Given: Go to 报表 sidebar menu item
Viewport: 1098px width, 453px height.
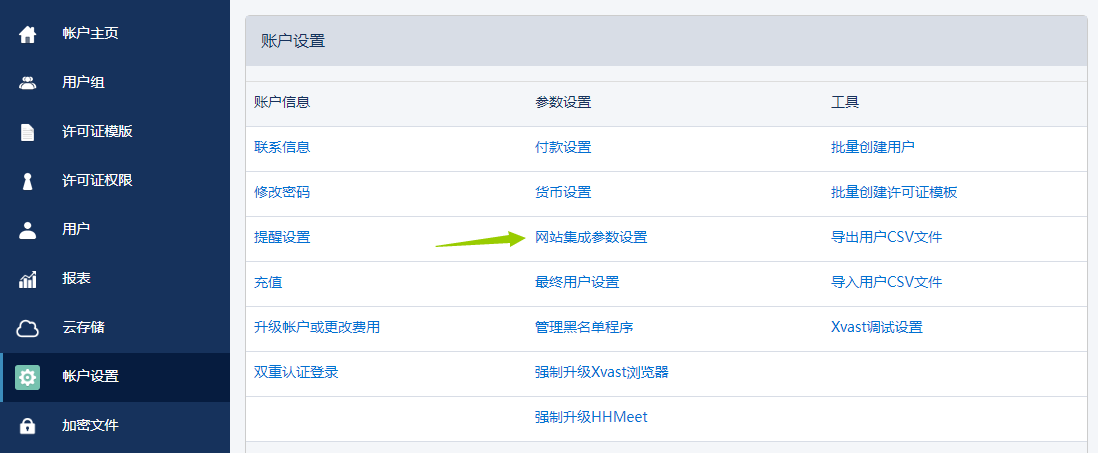Looking at the screenshot, I should point(76,279).
